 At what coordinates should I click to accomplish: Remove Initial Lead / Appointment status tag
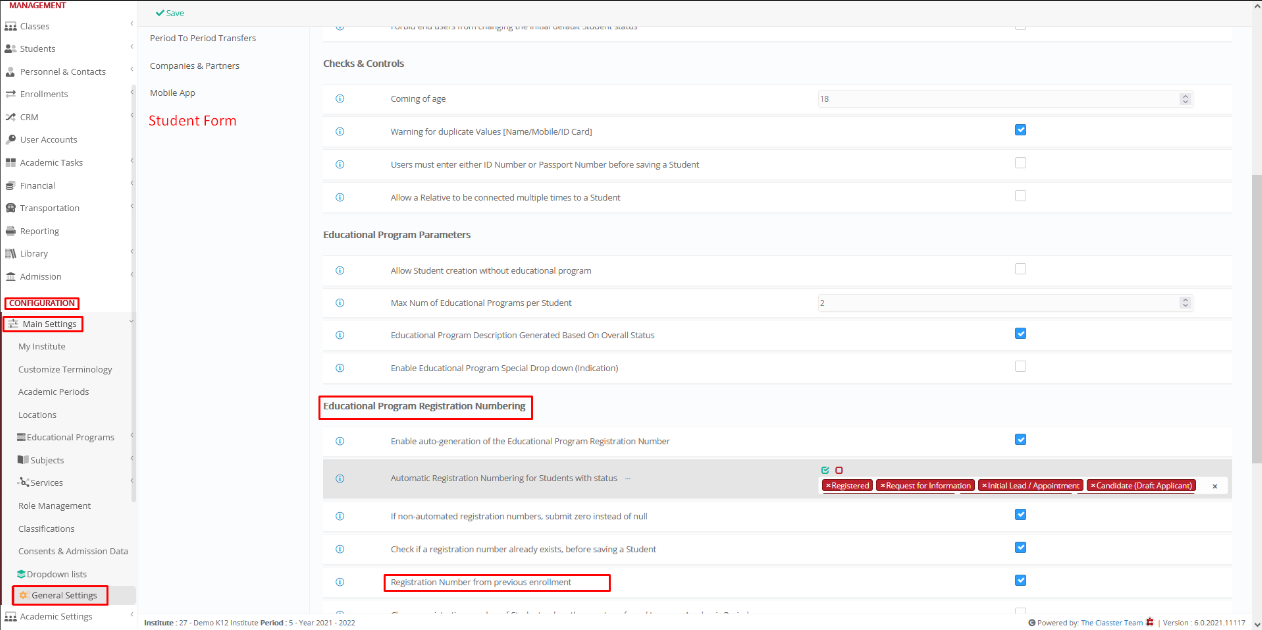[x=984, y=486]
